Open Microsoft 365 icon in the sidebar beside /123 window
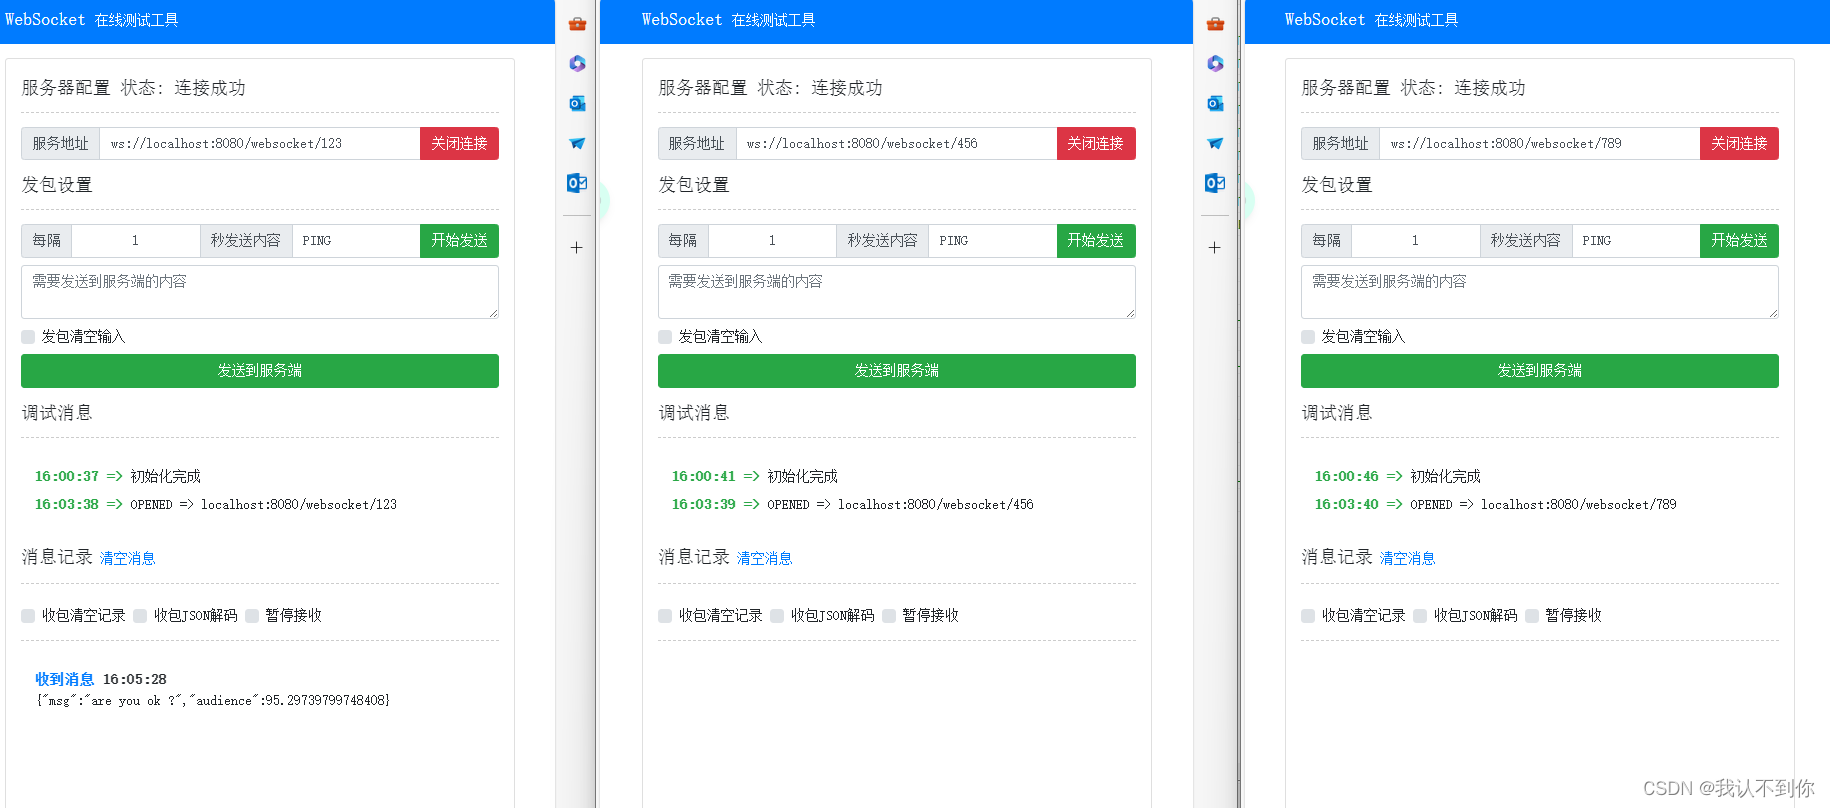1830x808 pixels. (577, 63)
